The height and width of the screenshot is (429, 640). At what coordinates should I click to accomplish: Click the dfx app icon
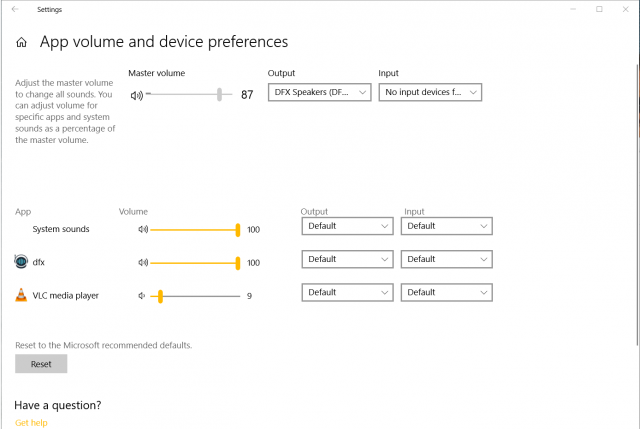[21, 262]
